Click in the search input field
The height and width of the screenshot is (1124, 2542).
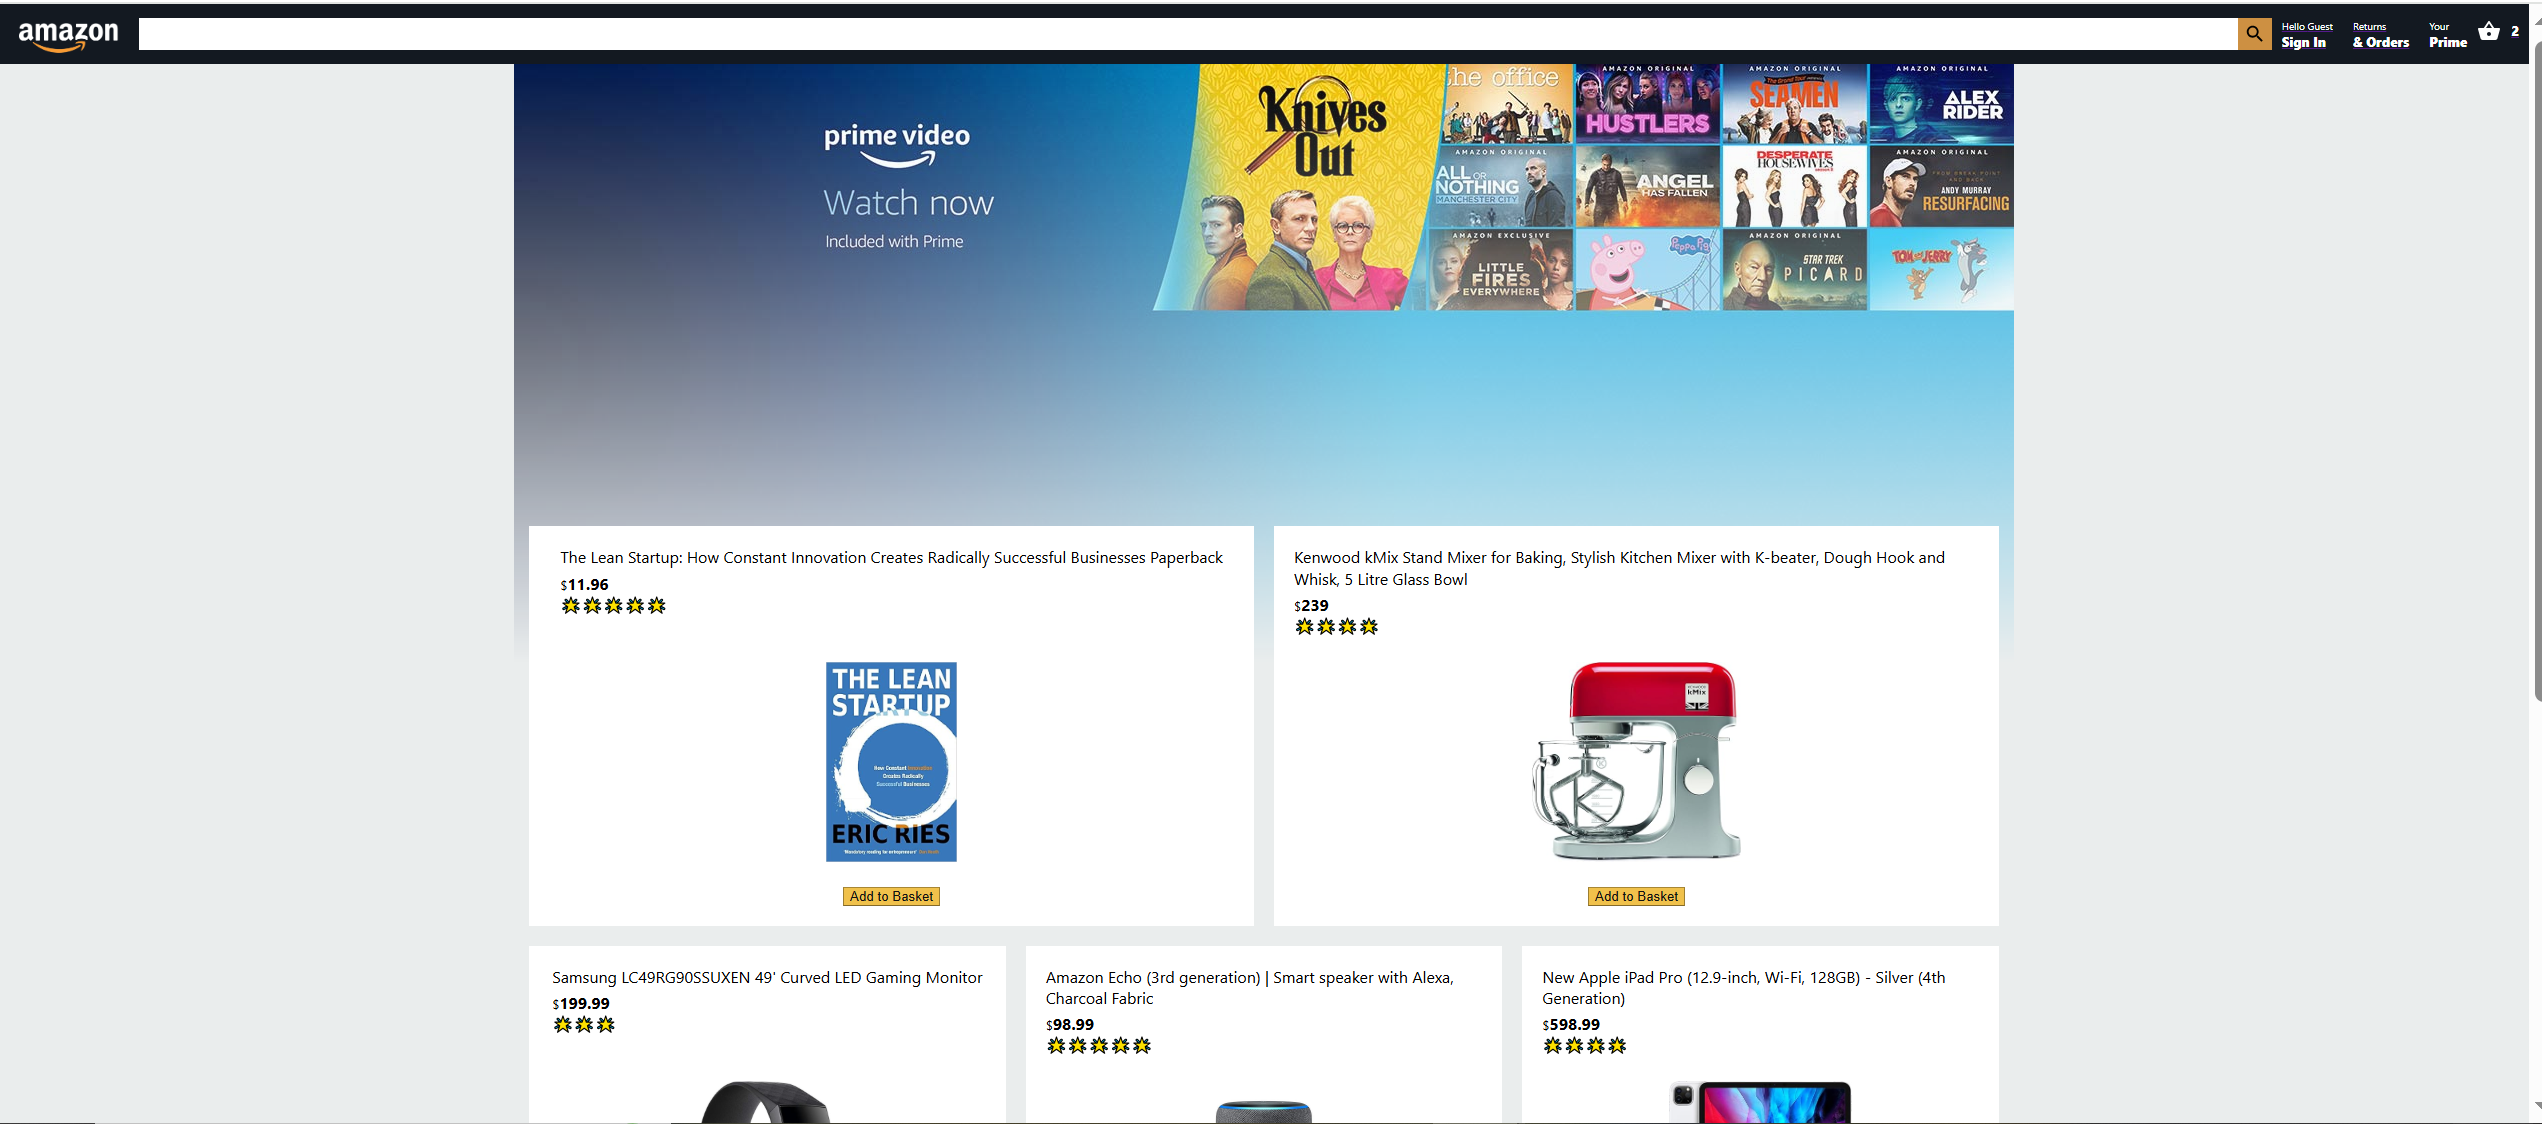pyautogui.click(x=1187, y=34)
